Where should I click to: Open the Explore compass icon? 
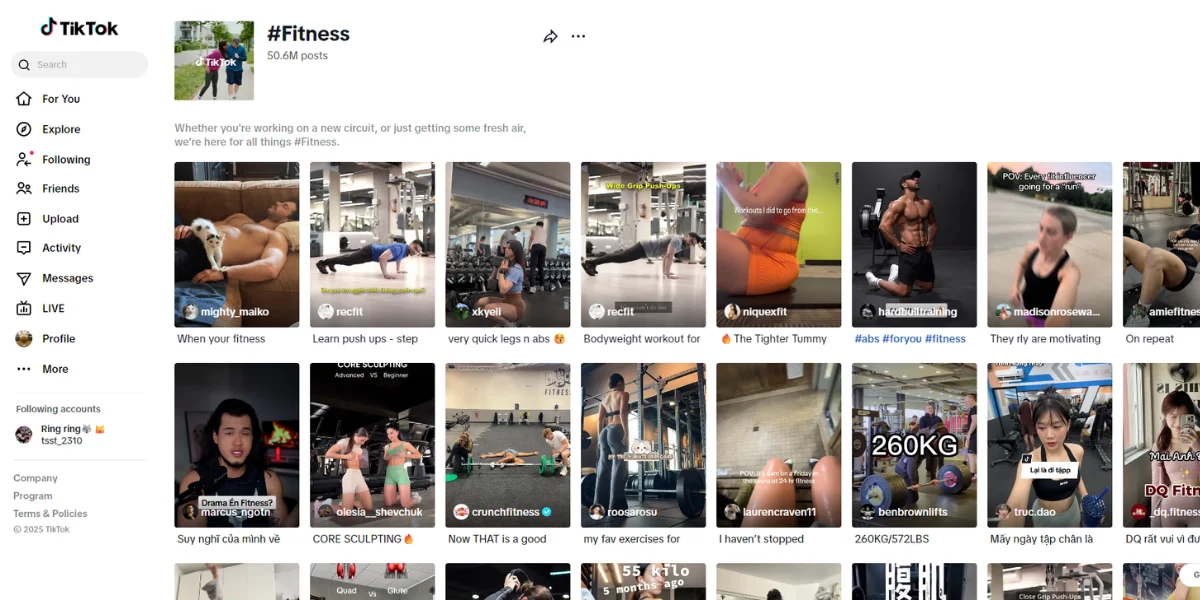24,129
